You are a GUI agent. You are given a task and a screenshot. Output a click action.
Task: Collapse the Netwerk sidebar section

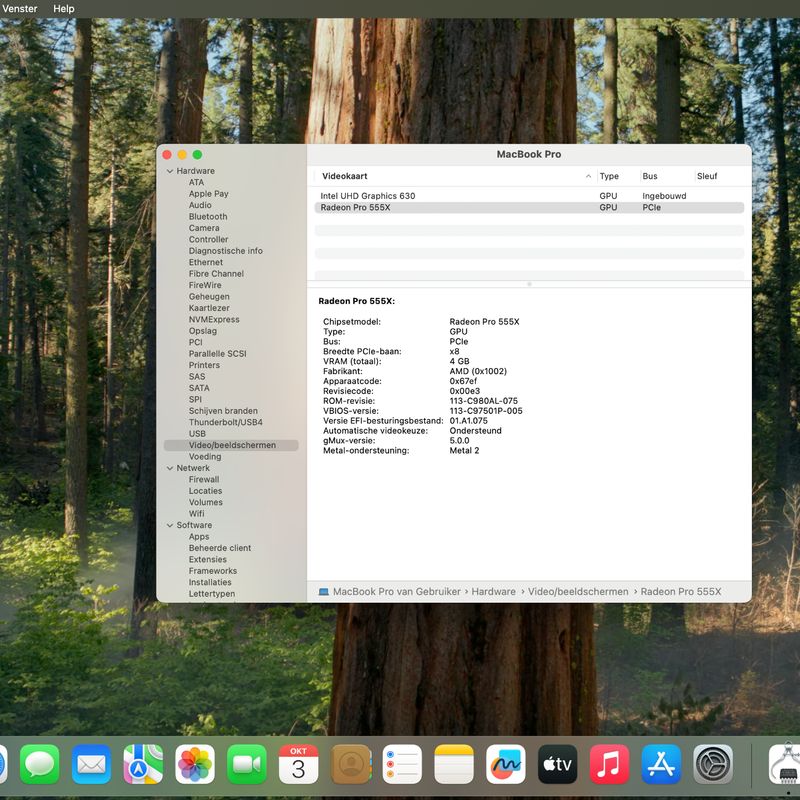(x=170, y=468)
